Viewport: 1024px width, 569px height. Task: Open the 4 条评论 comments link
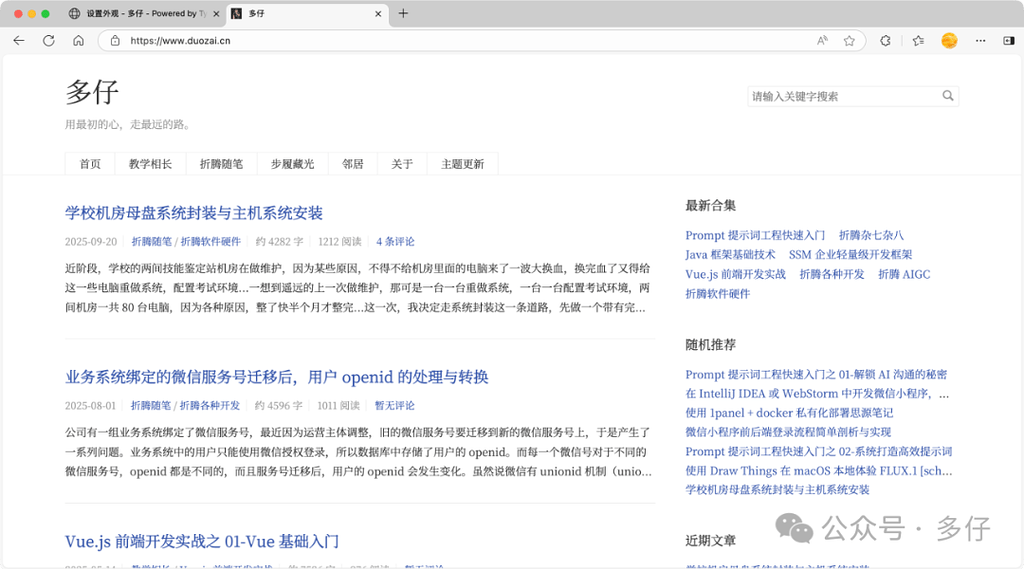coord(395,242)
